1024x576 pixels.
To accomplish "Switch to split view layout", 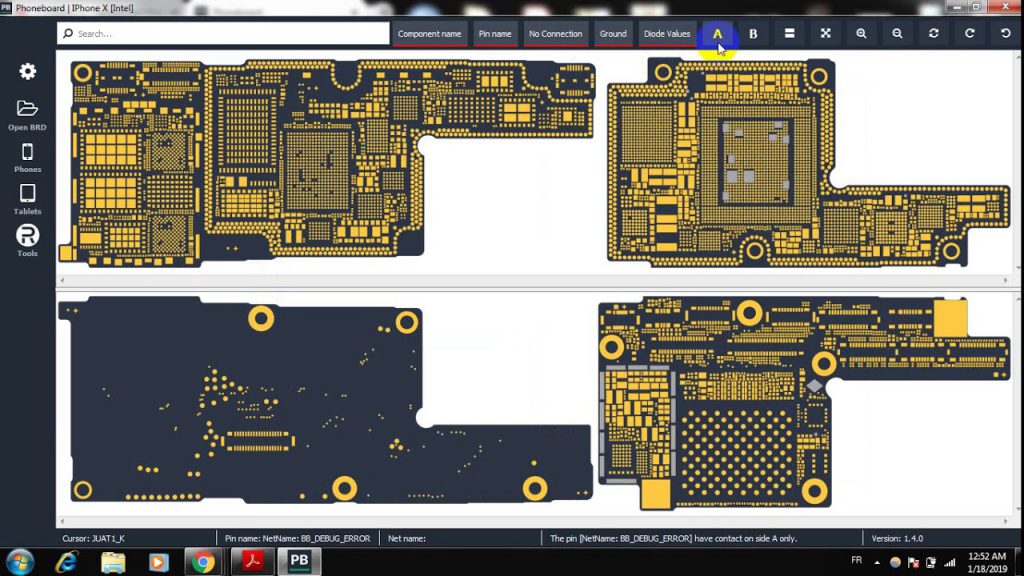I will [x=790, y=33].
